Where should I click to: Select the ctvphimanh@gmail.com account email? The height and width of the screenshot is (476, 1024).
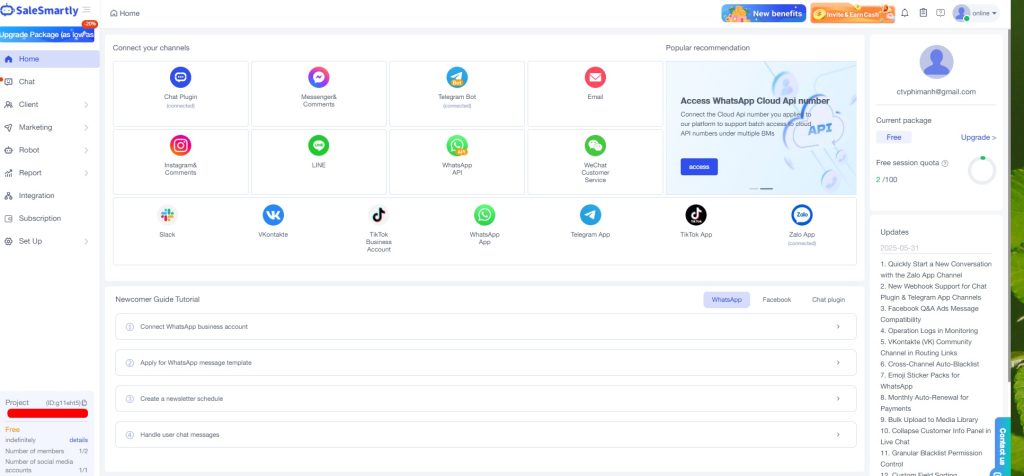point(936,92)
